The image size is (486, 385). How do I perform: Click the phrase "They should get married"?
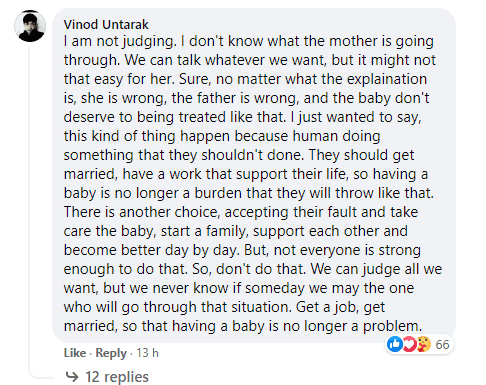point(239,165)
